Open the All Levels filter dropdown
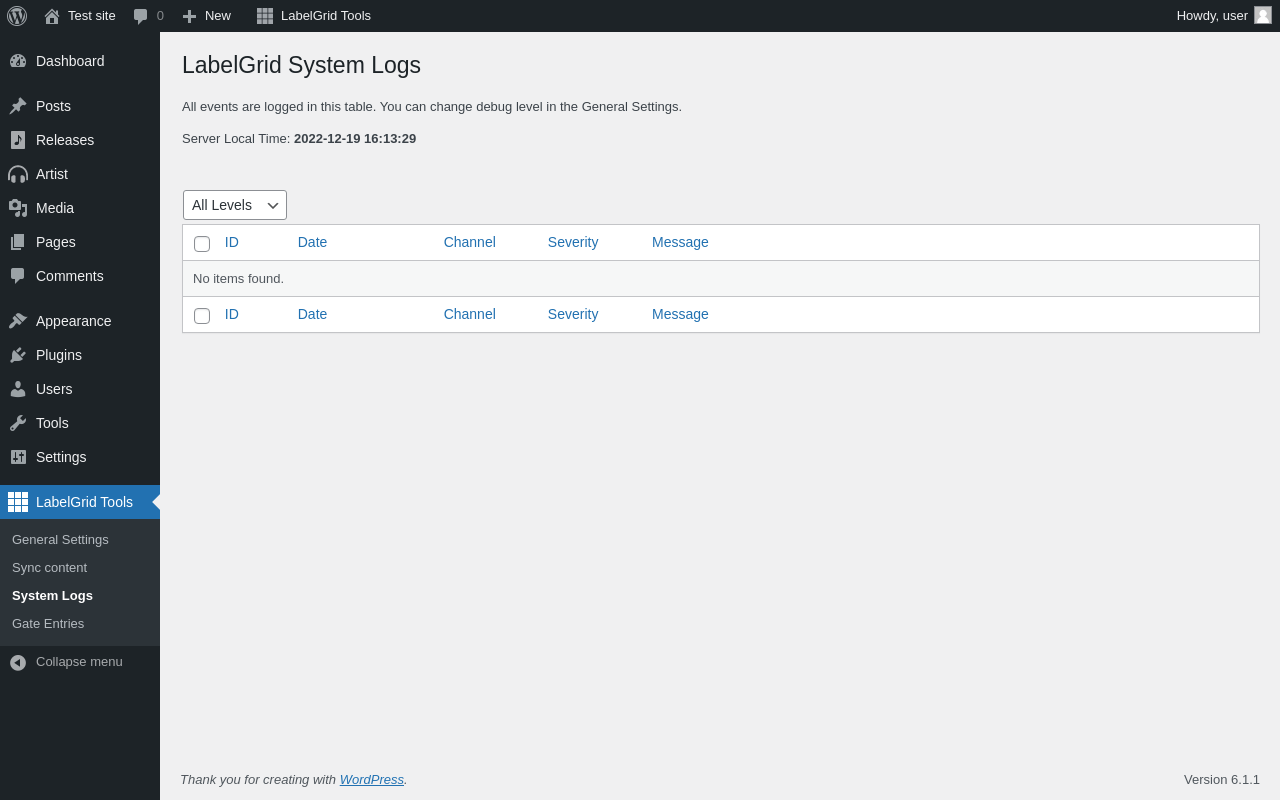 [235, 205]
